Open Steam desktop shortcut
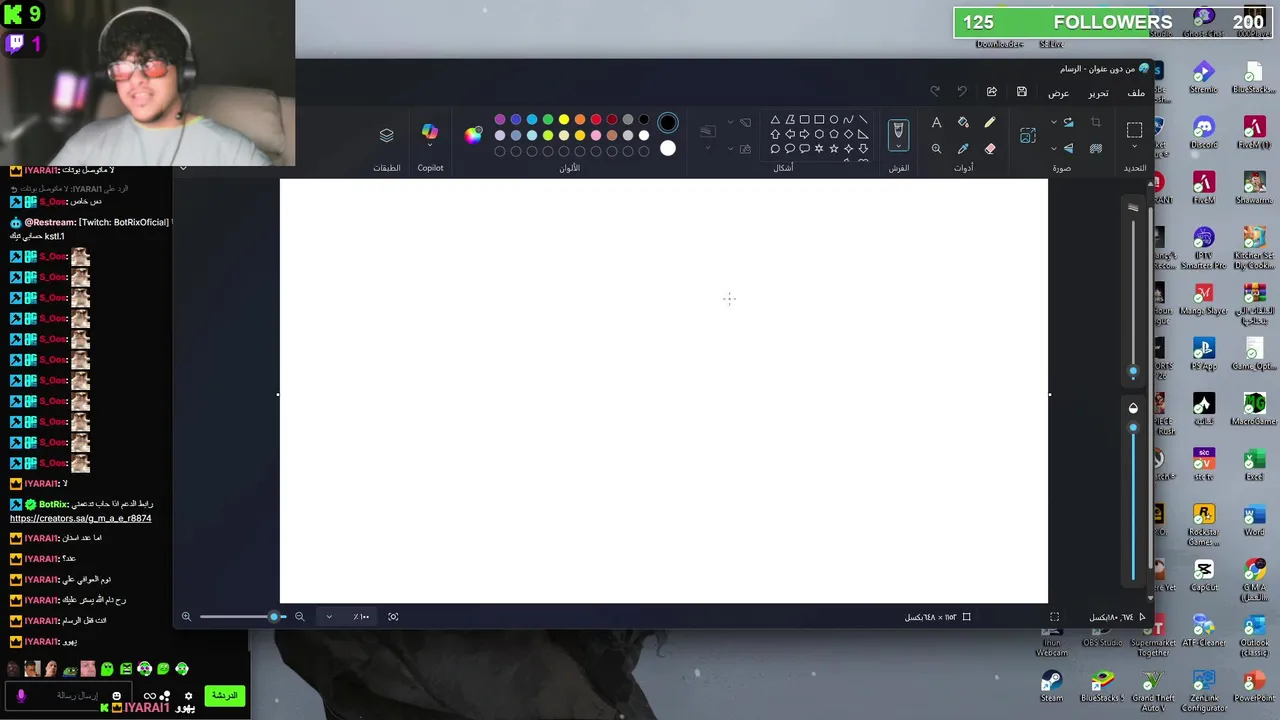Screen dimensions: 1280x720 tap(1051, 684)
